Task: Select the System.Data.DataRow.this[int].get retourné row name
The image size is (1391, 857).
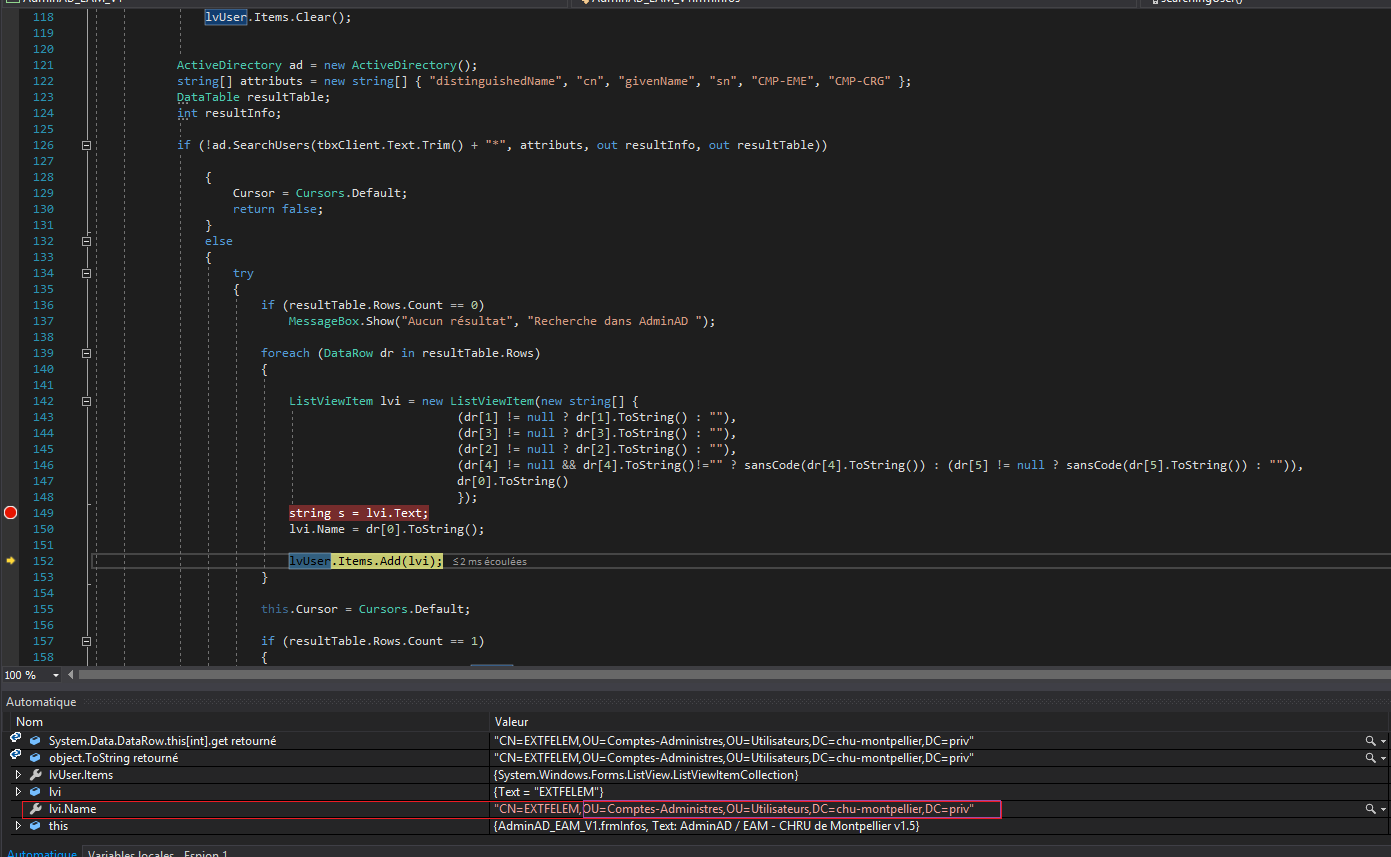Action: tap(162, 741)
